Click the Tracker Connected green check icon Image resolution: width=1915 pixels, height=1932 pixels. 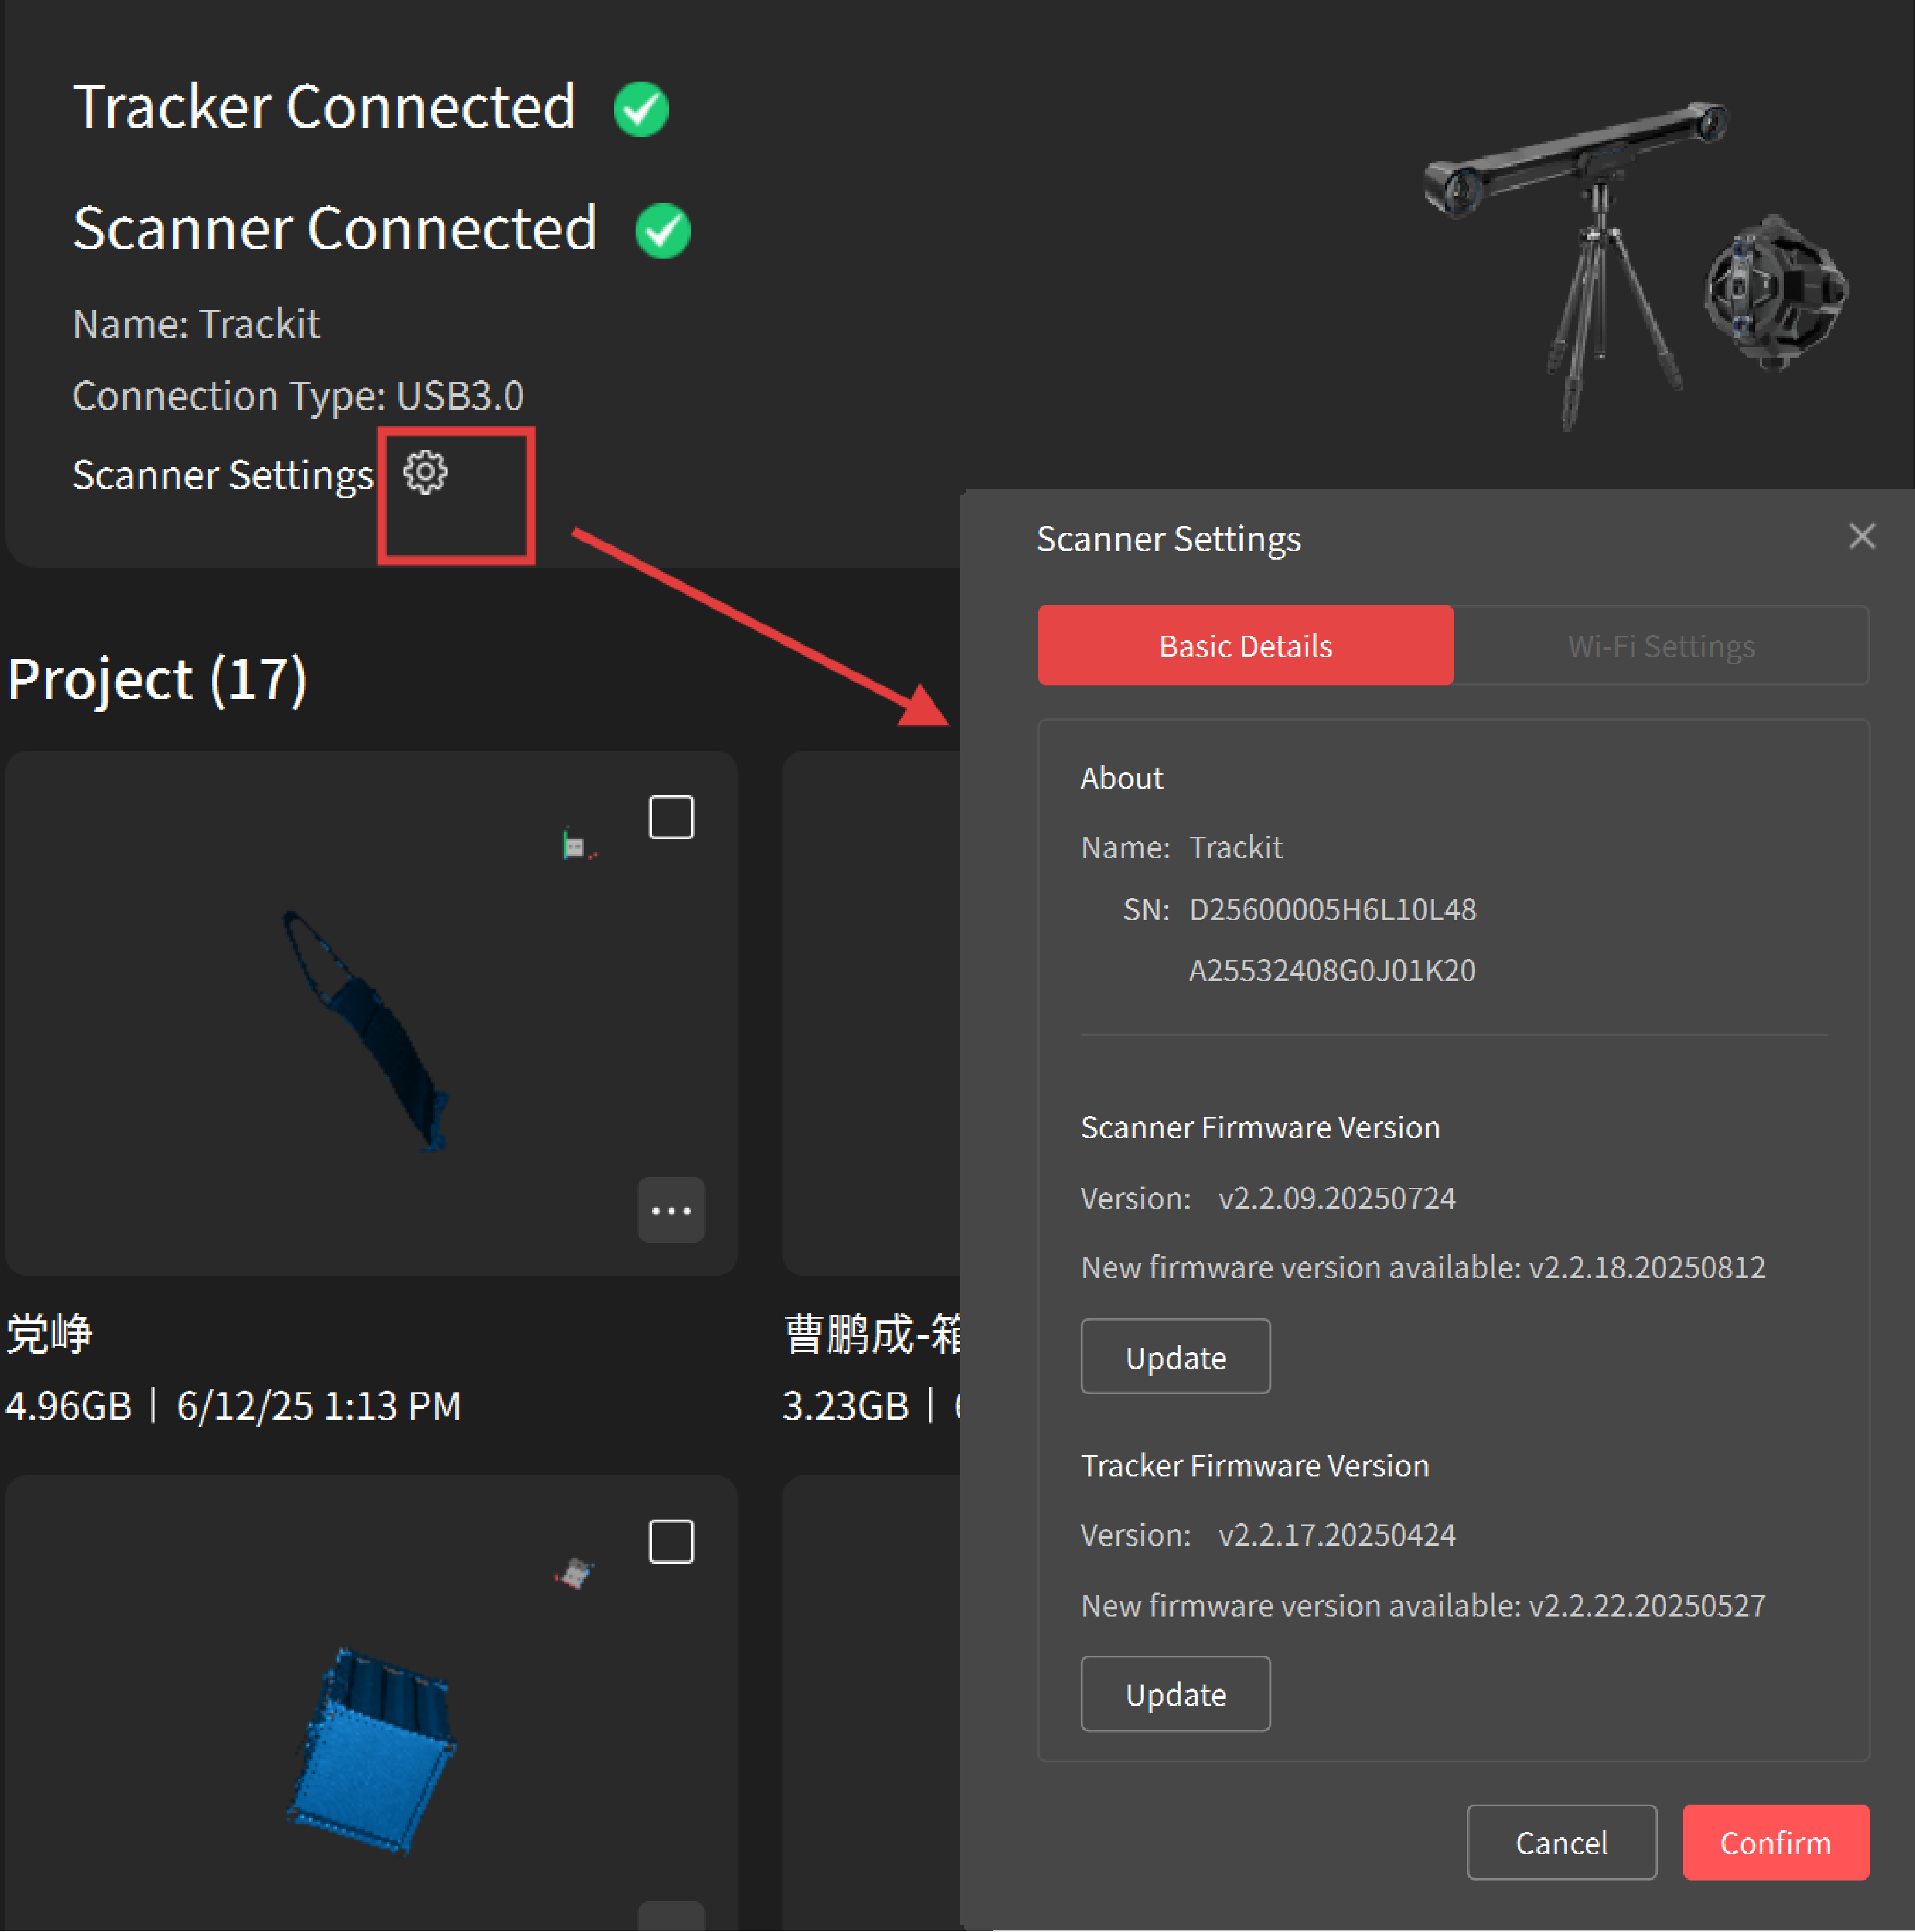coord(641,109)
